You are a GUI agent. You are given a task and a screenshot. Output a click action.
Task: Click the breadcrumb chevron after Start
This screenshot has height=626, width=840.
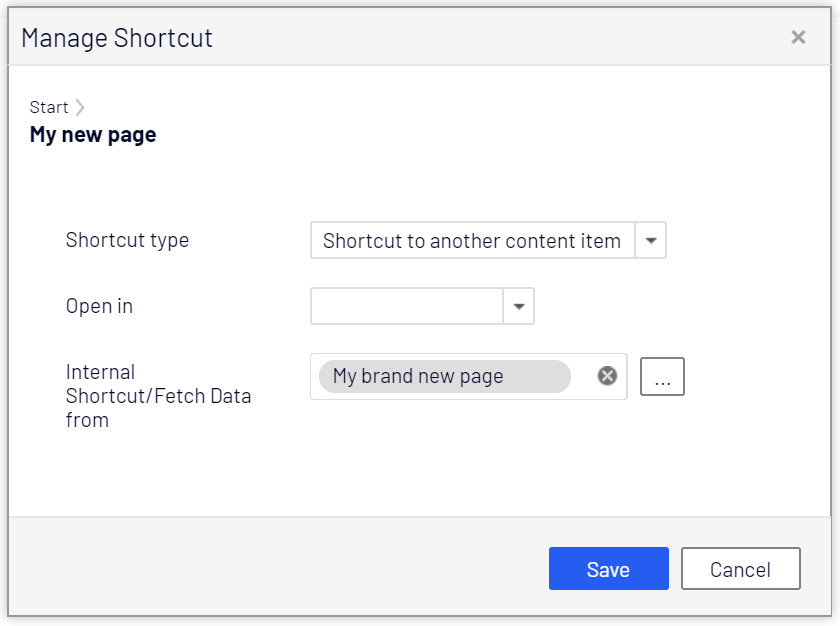[80, 107]
